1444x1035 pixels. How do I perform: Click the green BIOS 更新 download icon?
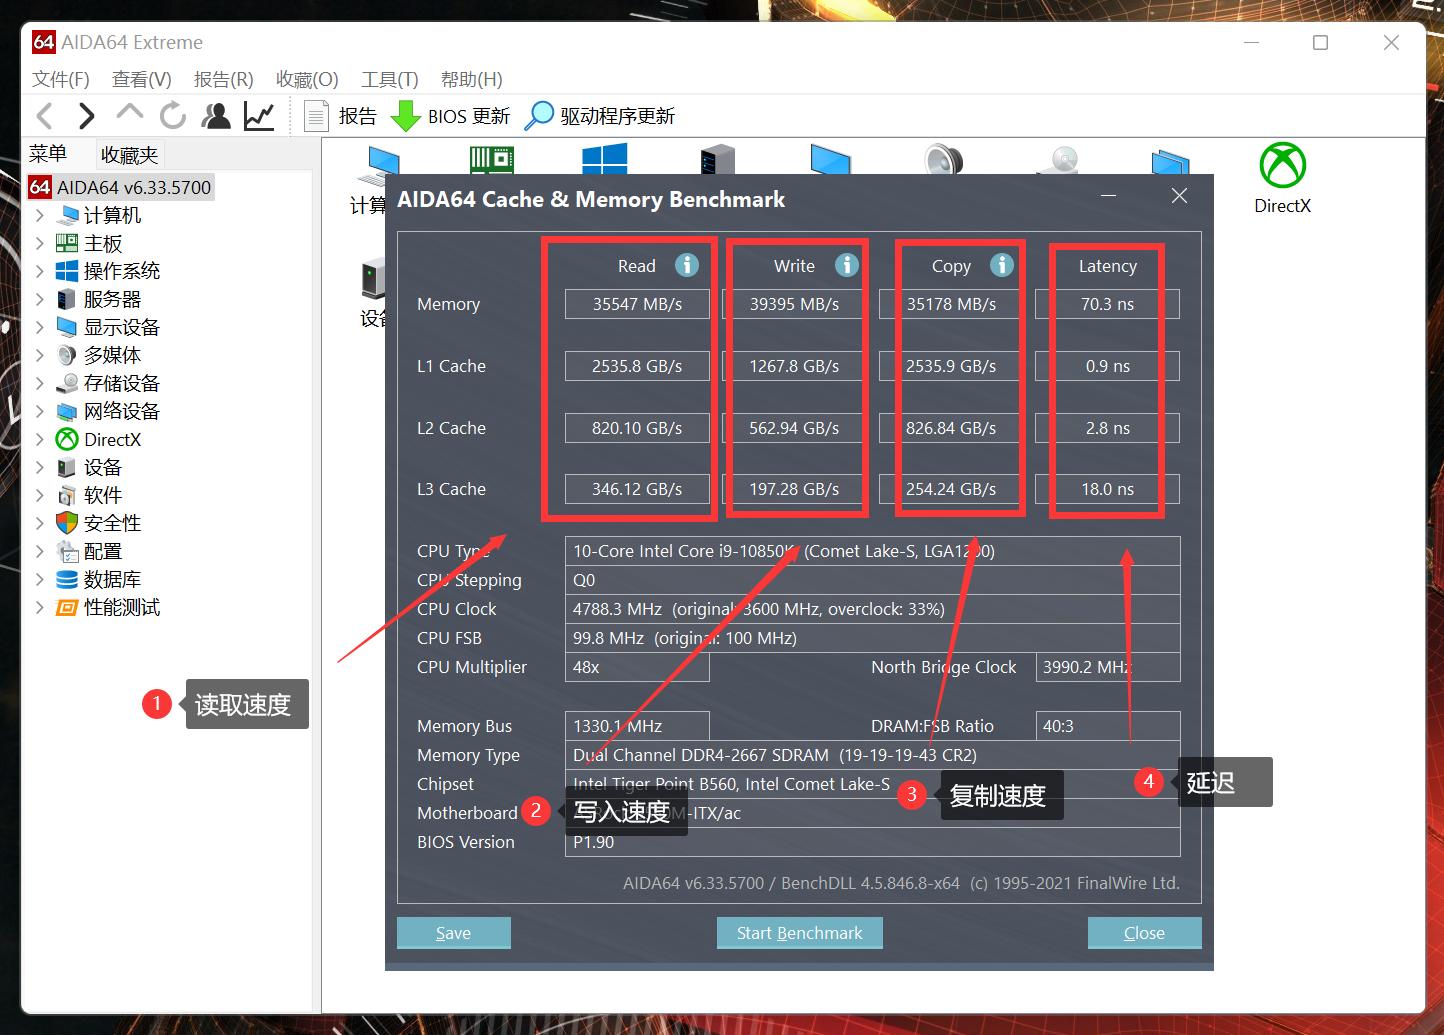point(406,115)
